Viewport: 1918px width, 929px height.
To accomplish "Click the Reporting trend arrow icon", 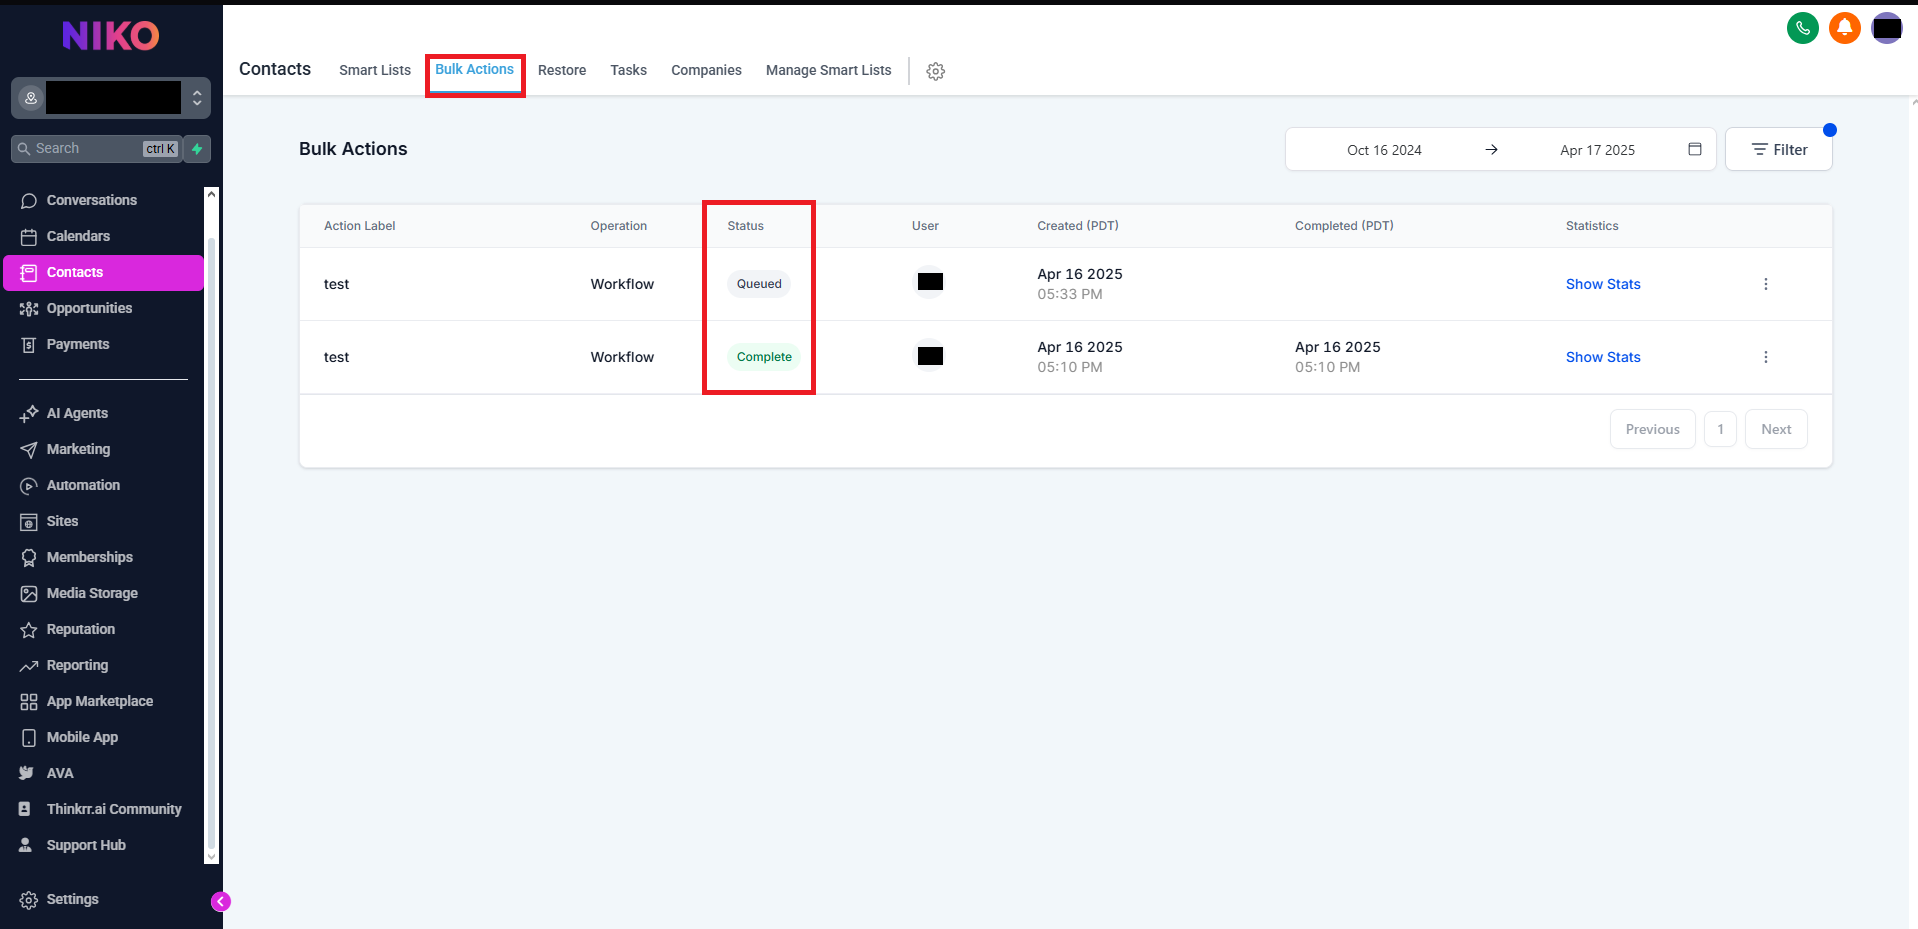I will (x=29, y=666).
